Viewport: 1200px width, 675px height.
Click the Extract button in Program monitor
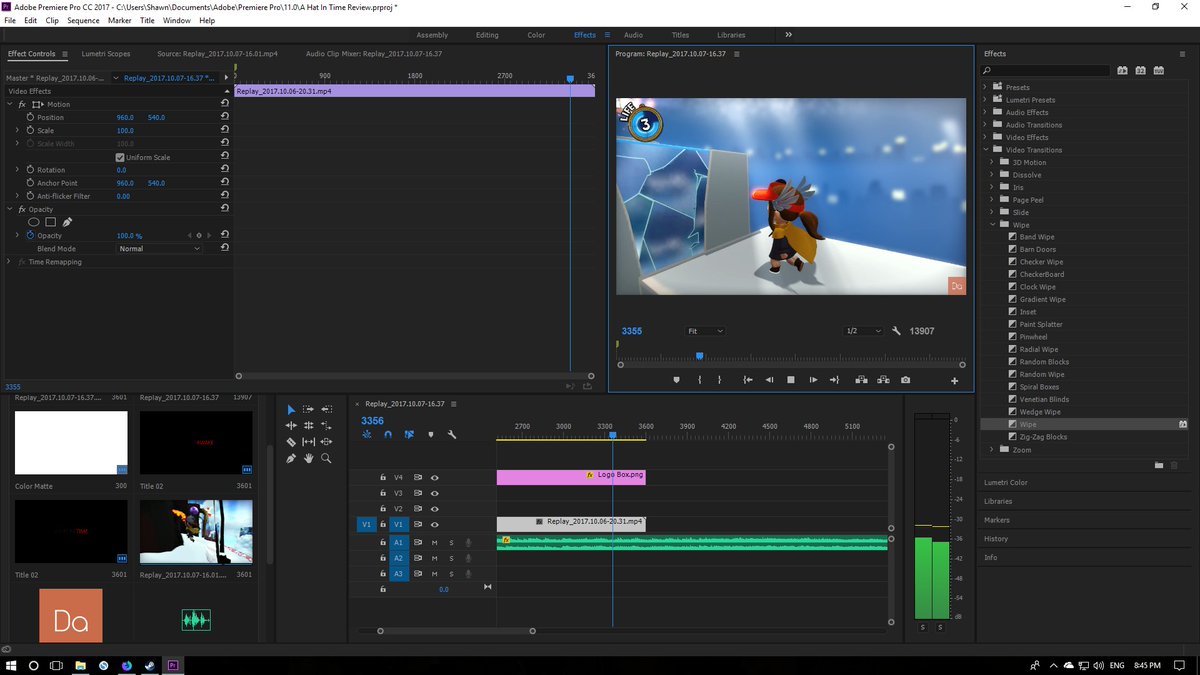coord(883,380)
